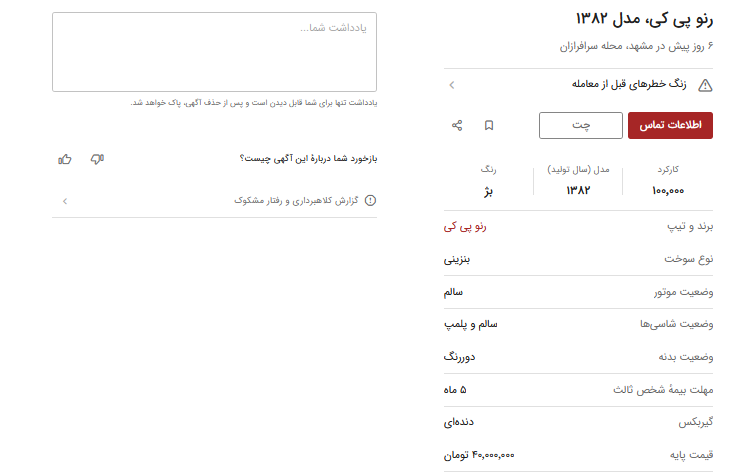The height and width of the screenshot is (474, 731).
Task: Start a chat with the چت button
Action: coord(580,125)
